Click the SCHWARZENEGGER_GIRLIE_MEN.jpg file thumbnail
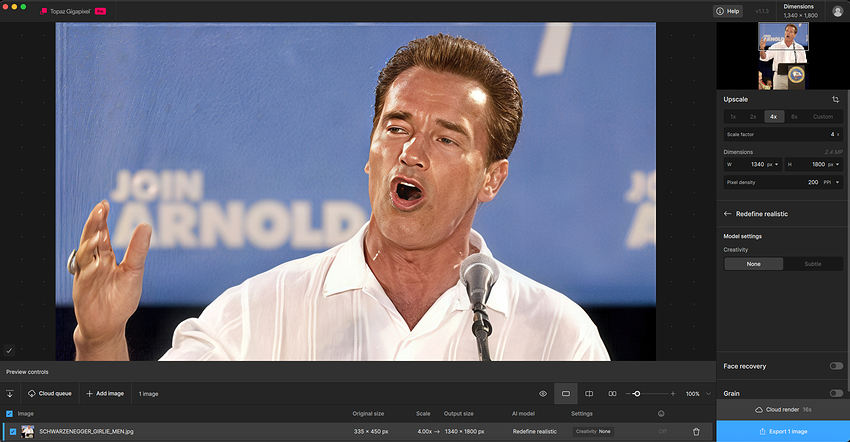Viewport: 850px width, 442px height. [x=28, y=432]
